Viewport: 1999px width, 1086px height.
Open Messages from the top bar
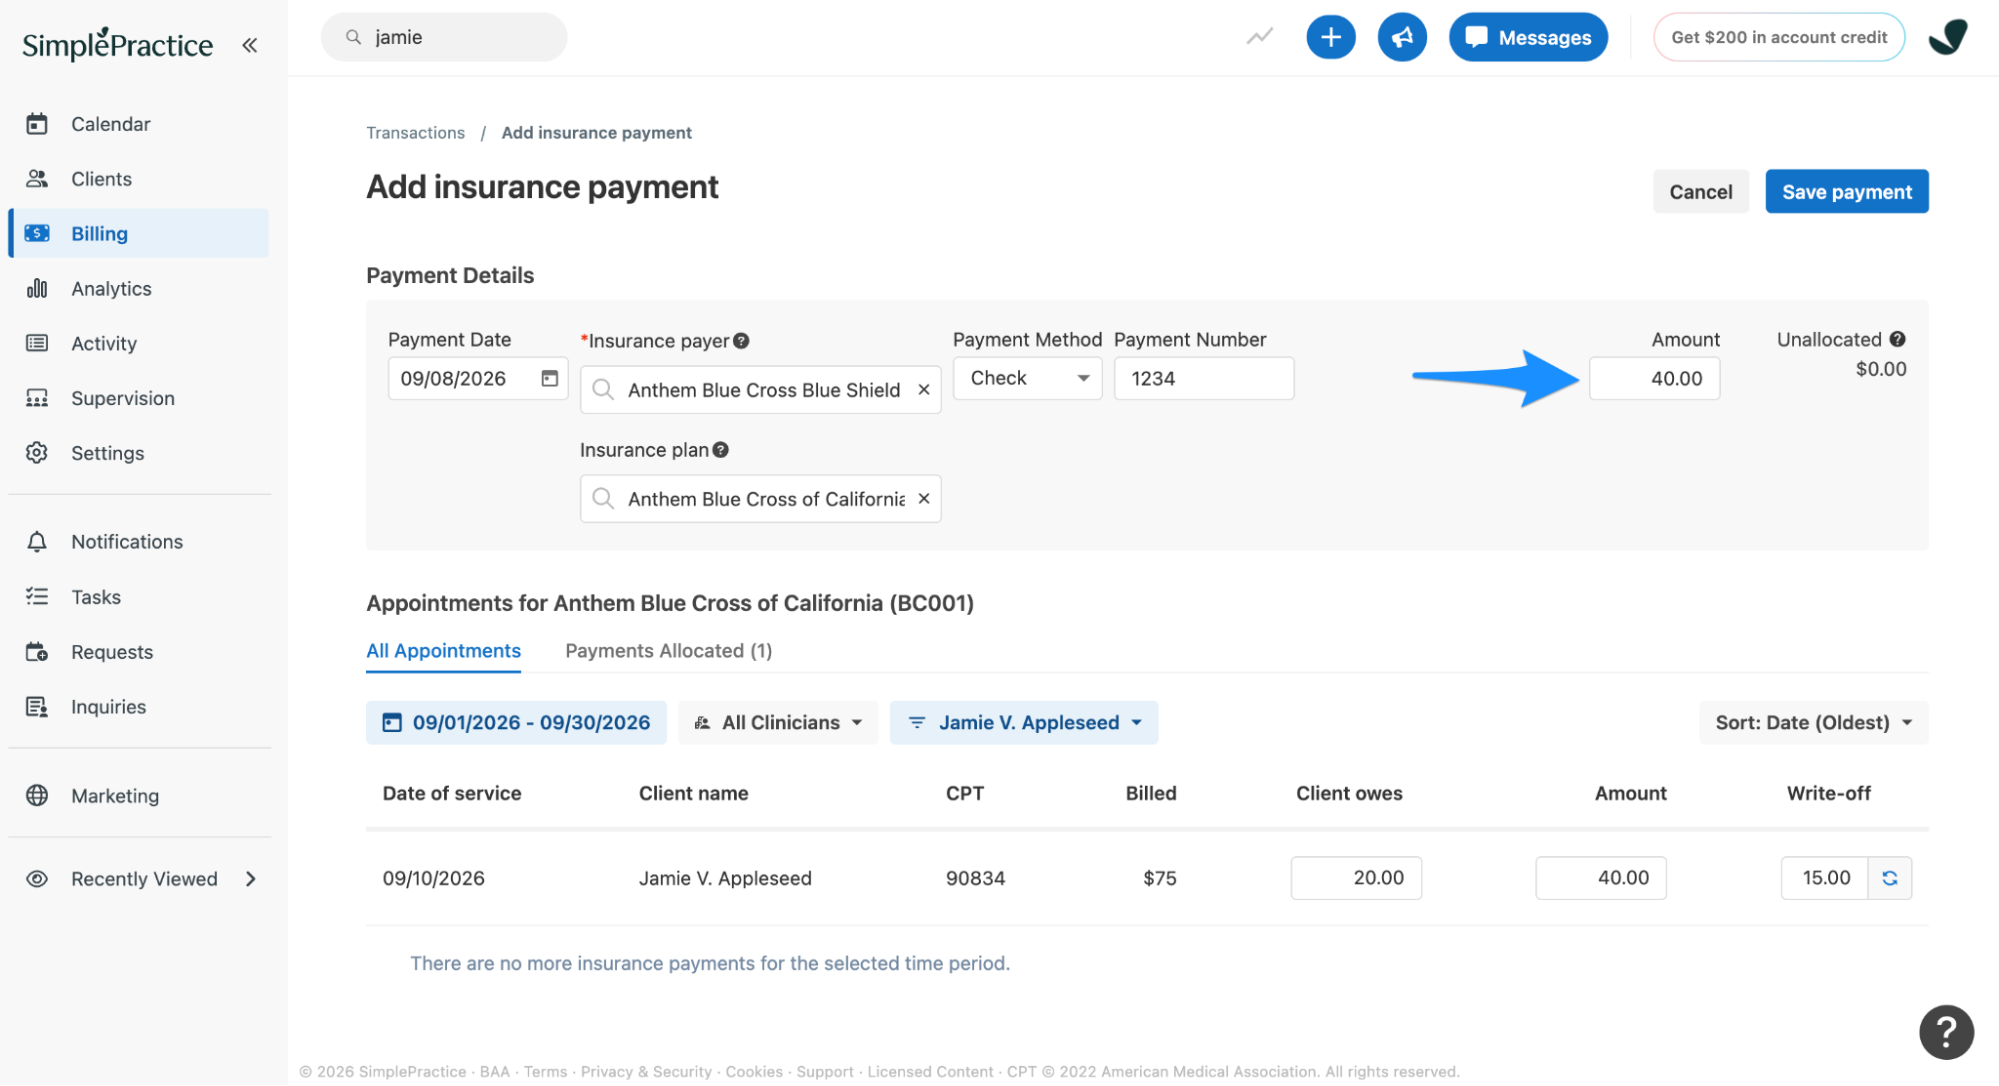pos(1528,37)
